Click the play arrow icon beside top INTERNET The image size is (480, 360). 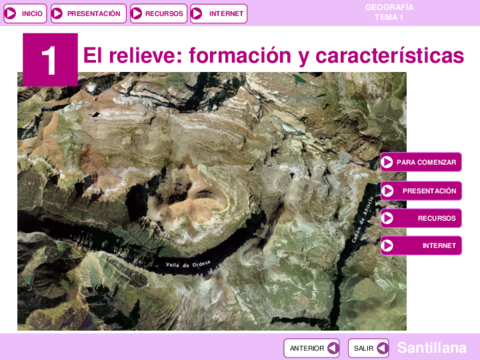click(197, 14)
